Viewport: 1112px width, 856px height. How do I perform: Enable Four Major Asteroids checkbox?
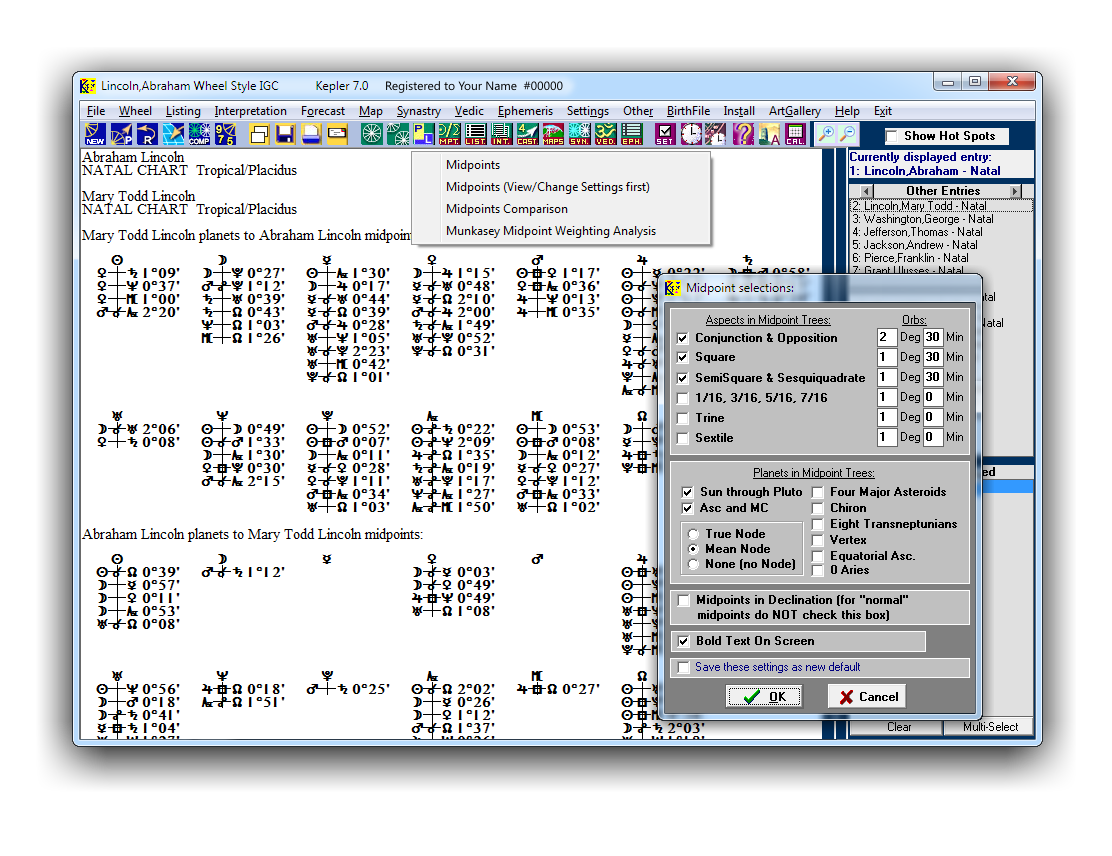click(818, 492)
